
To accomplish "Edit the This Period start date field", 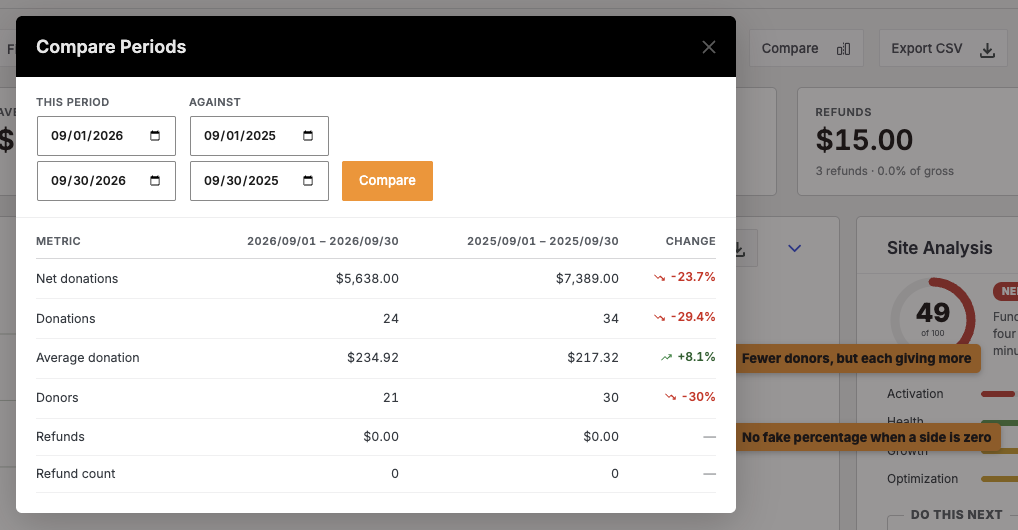I will coord(106,136).
